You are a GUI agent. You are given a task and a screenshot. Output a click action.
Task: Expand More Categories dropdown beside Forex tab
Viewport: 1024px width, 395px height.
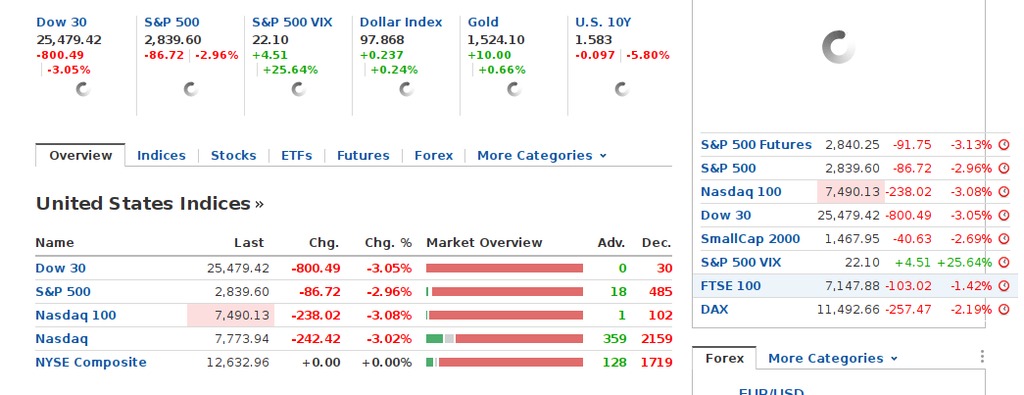click(833, 358)
